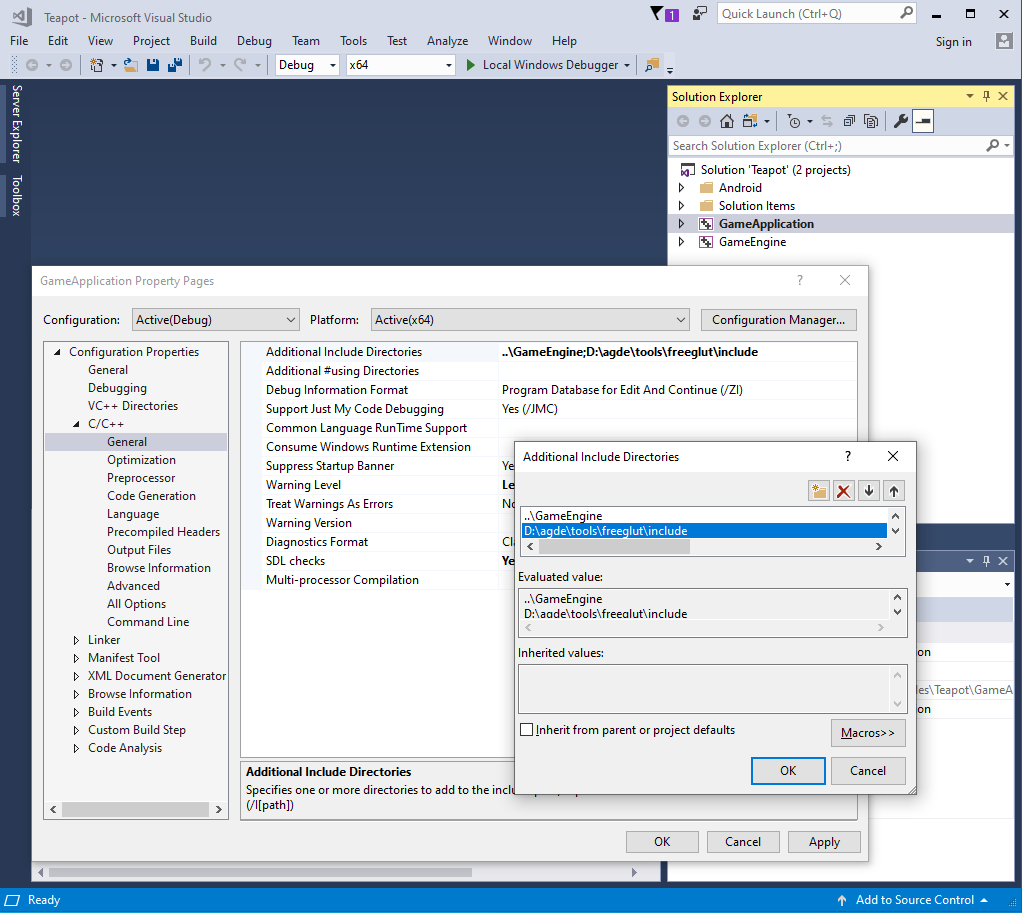
Task: Apply the property page changes
Action: pyautogui.click(x=823, y=841)
